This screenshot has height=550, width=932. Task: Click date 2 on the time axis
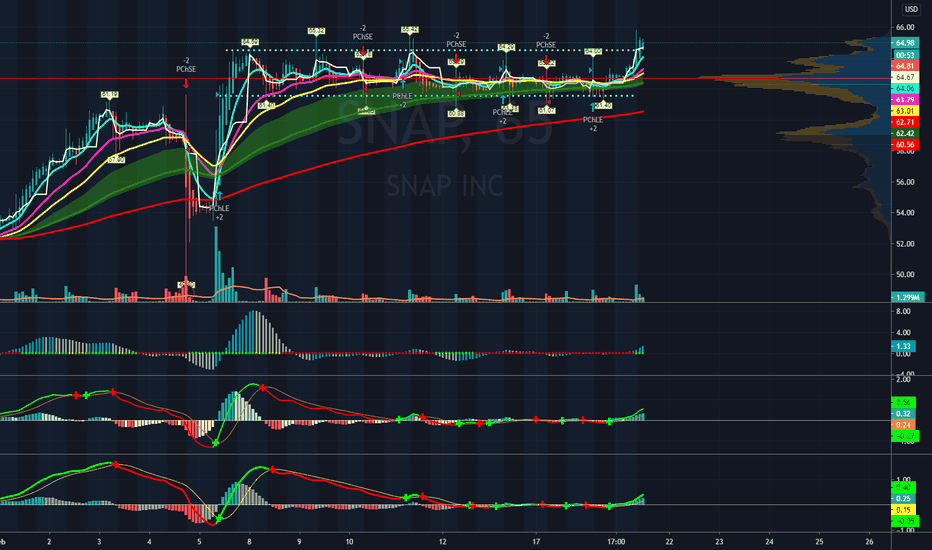[49, 542]
